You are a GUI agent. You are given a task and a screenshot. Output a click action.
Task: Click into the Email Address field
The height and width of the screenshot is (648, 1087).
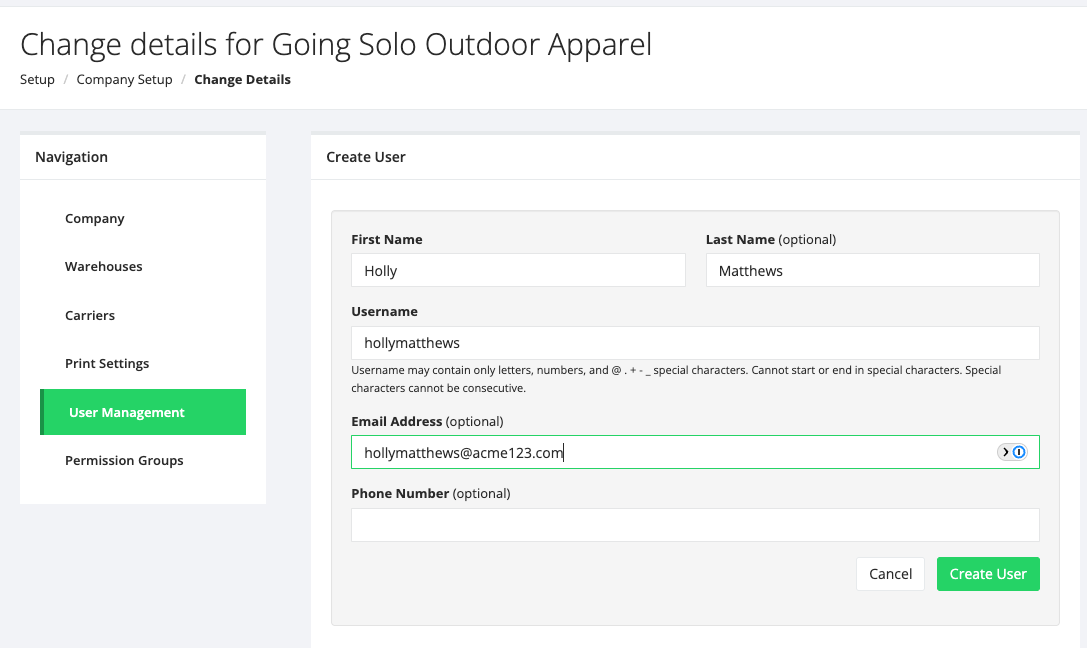point(695,452)
